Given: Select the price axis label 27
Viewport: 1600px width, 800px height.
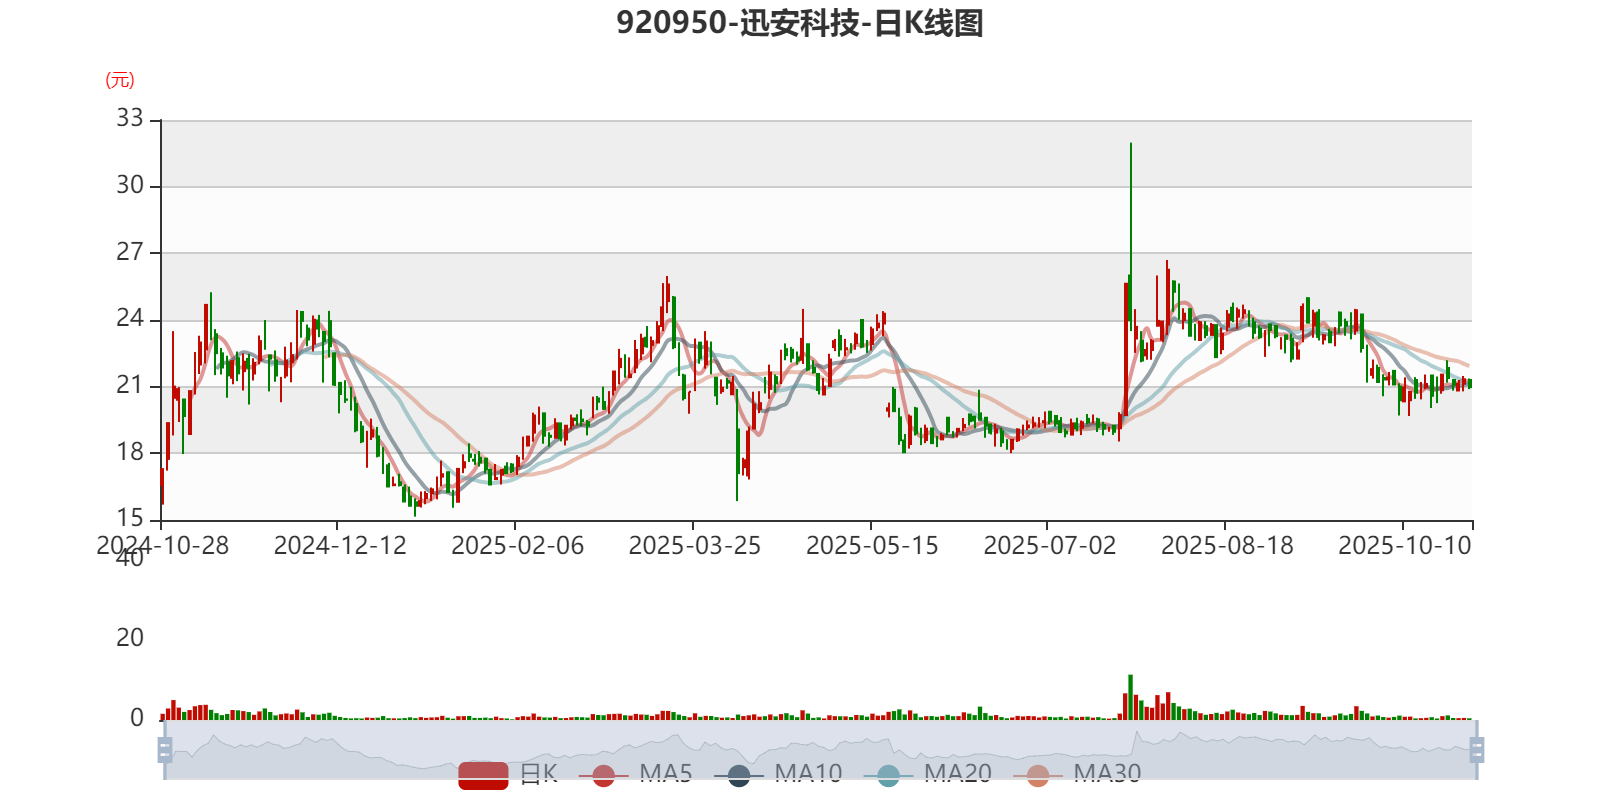Looking at the screenshot, I should tap(130, 252).
